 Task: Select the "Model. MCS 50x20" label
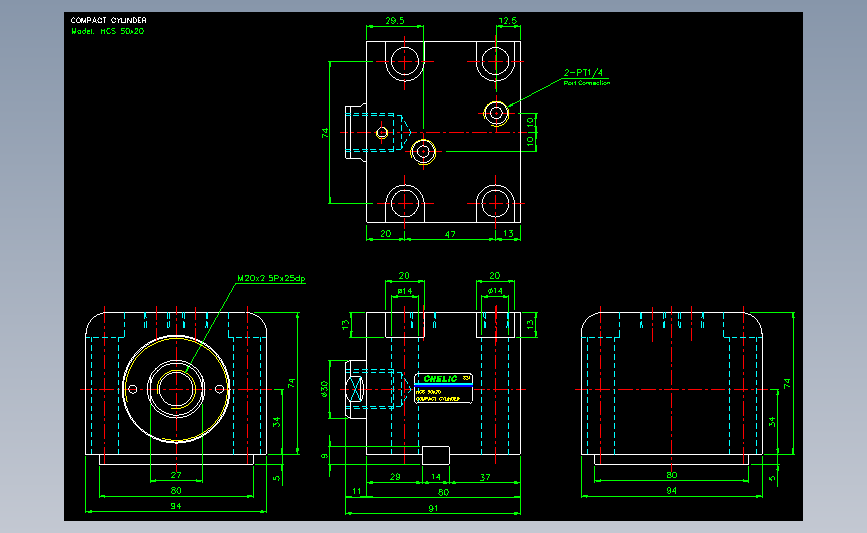click(108, 32)
